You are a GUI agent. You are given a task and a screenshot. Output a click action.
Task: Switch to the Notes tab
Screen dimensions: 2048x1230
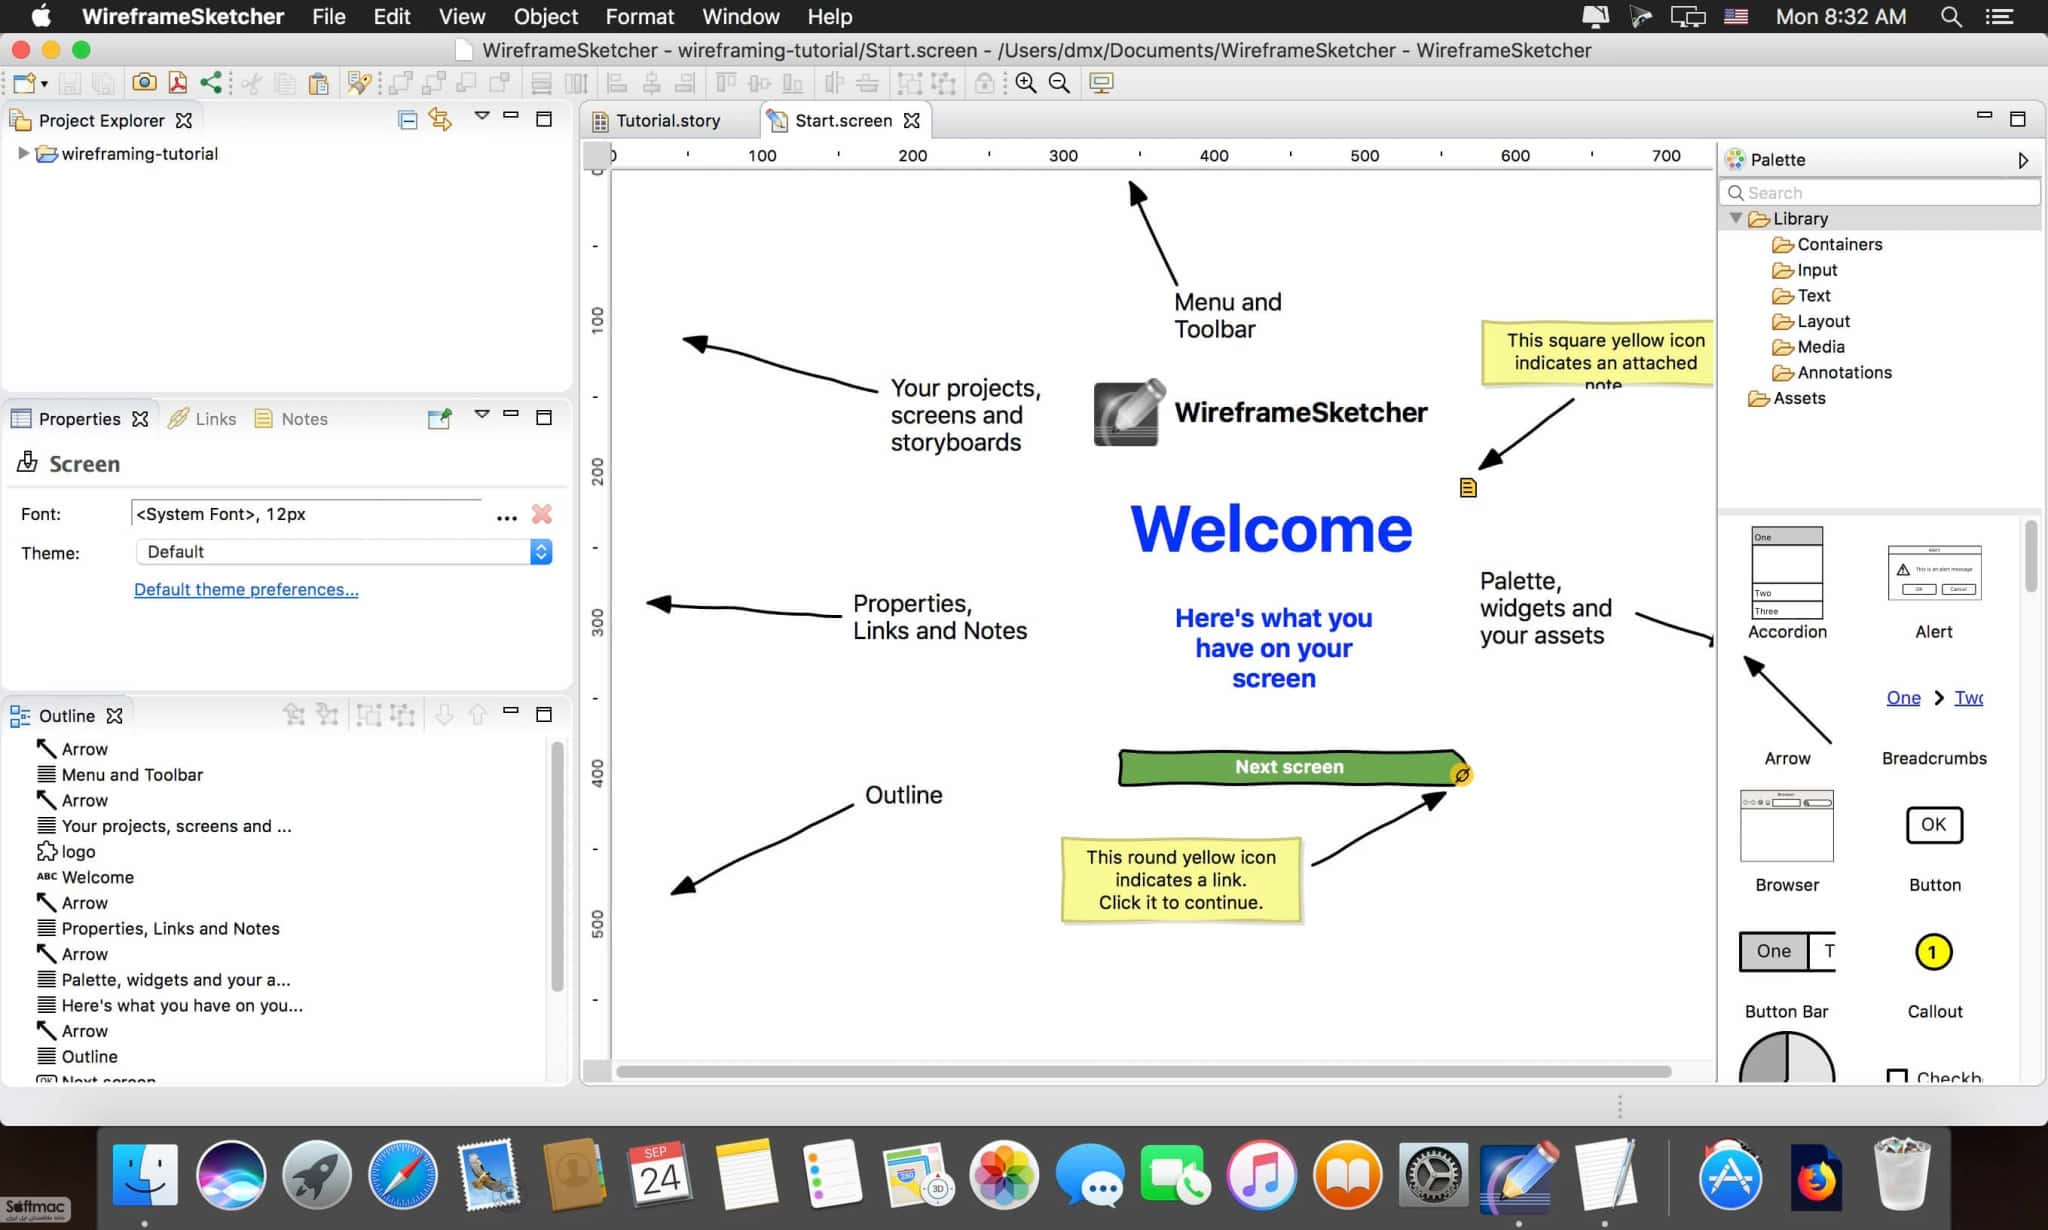291,419
